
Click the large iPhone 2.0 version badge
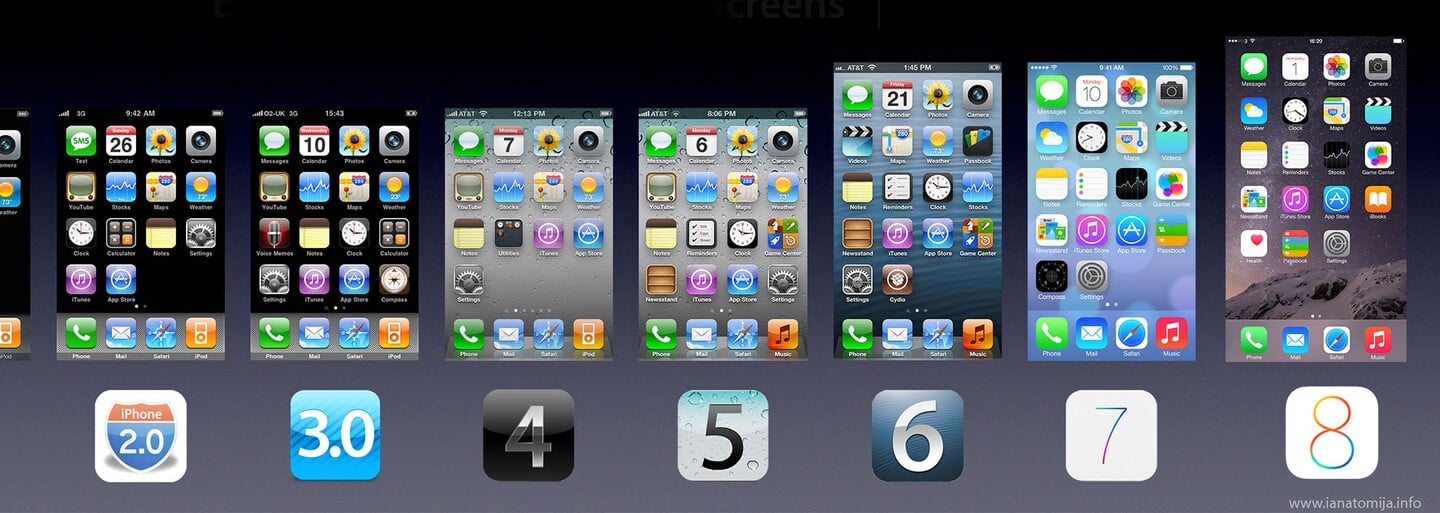click(141, 436)
